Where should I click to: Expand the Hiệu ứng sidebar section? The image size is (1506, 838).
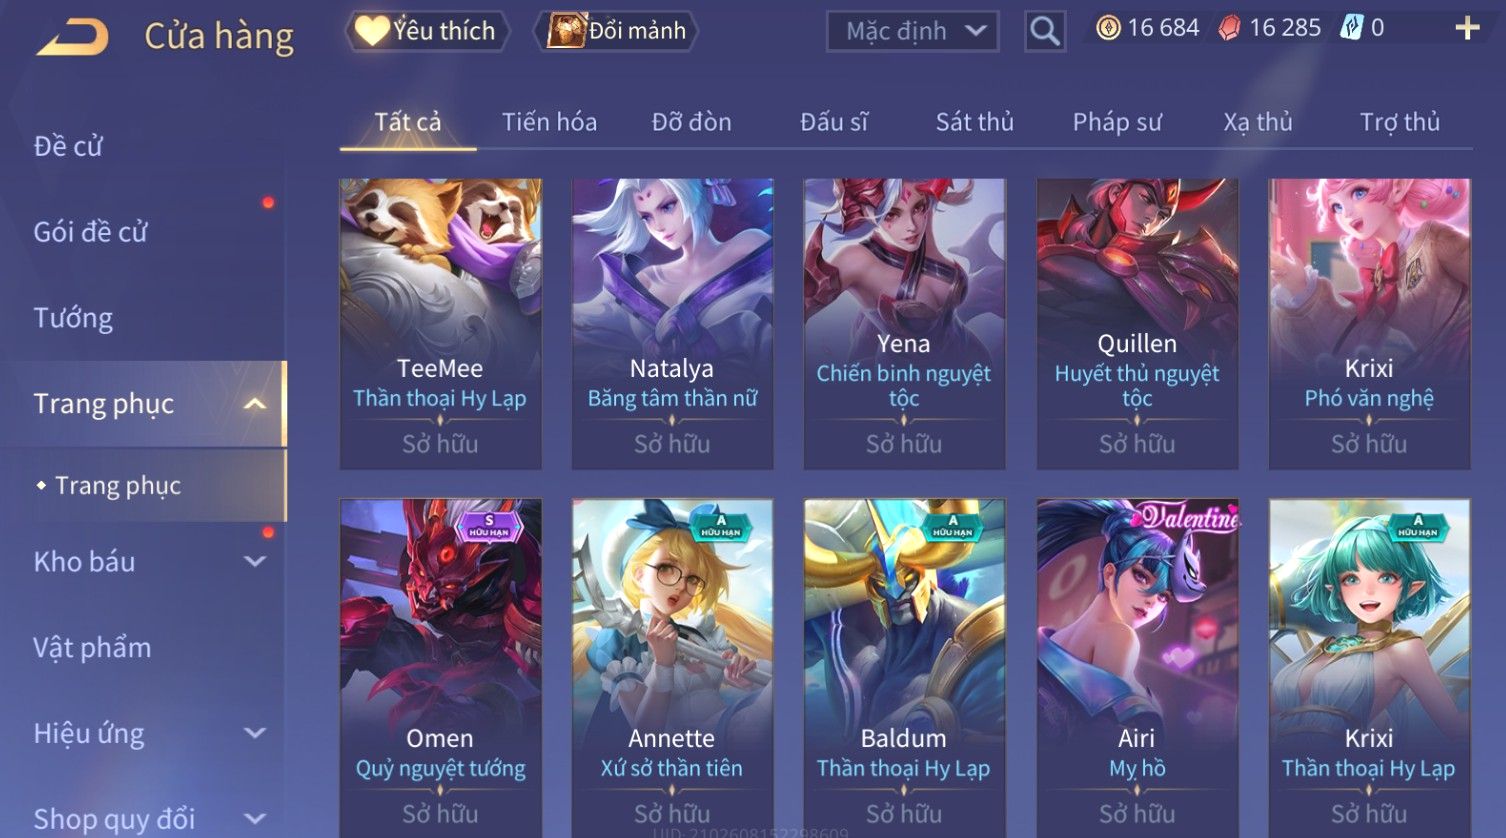tap(255, 733)
